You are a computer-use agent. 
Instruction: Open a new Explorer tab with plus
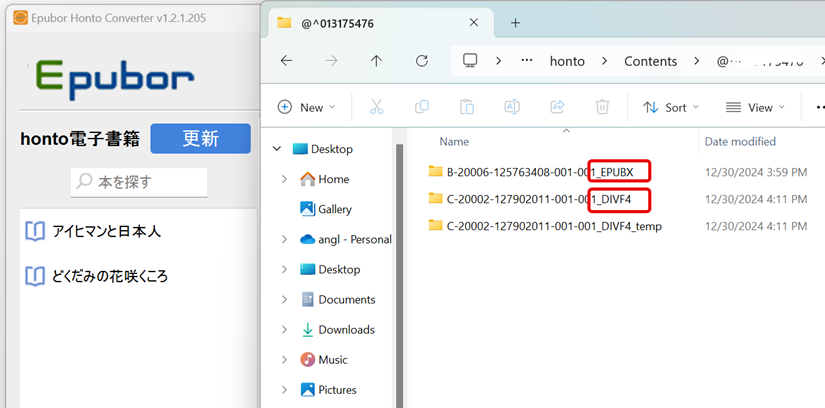tap(516, 23)
